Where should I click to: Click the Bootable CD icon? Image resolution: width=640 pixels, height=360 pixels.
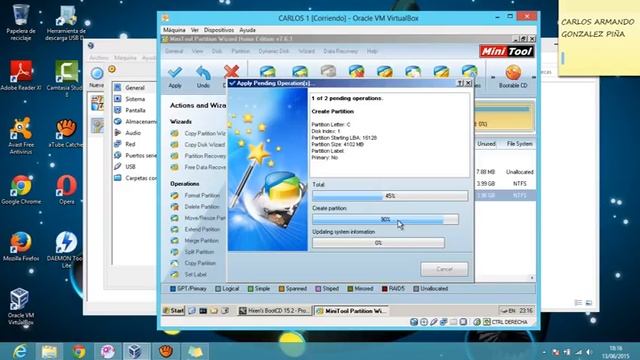click(x=513, y=73)
